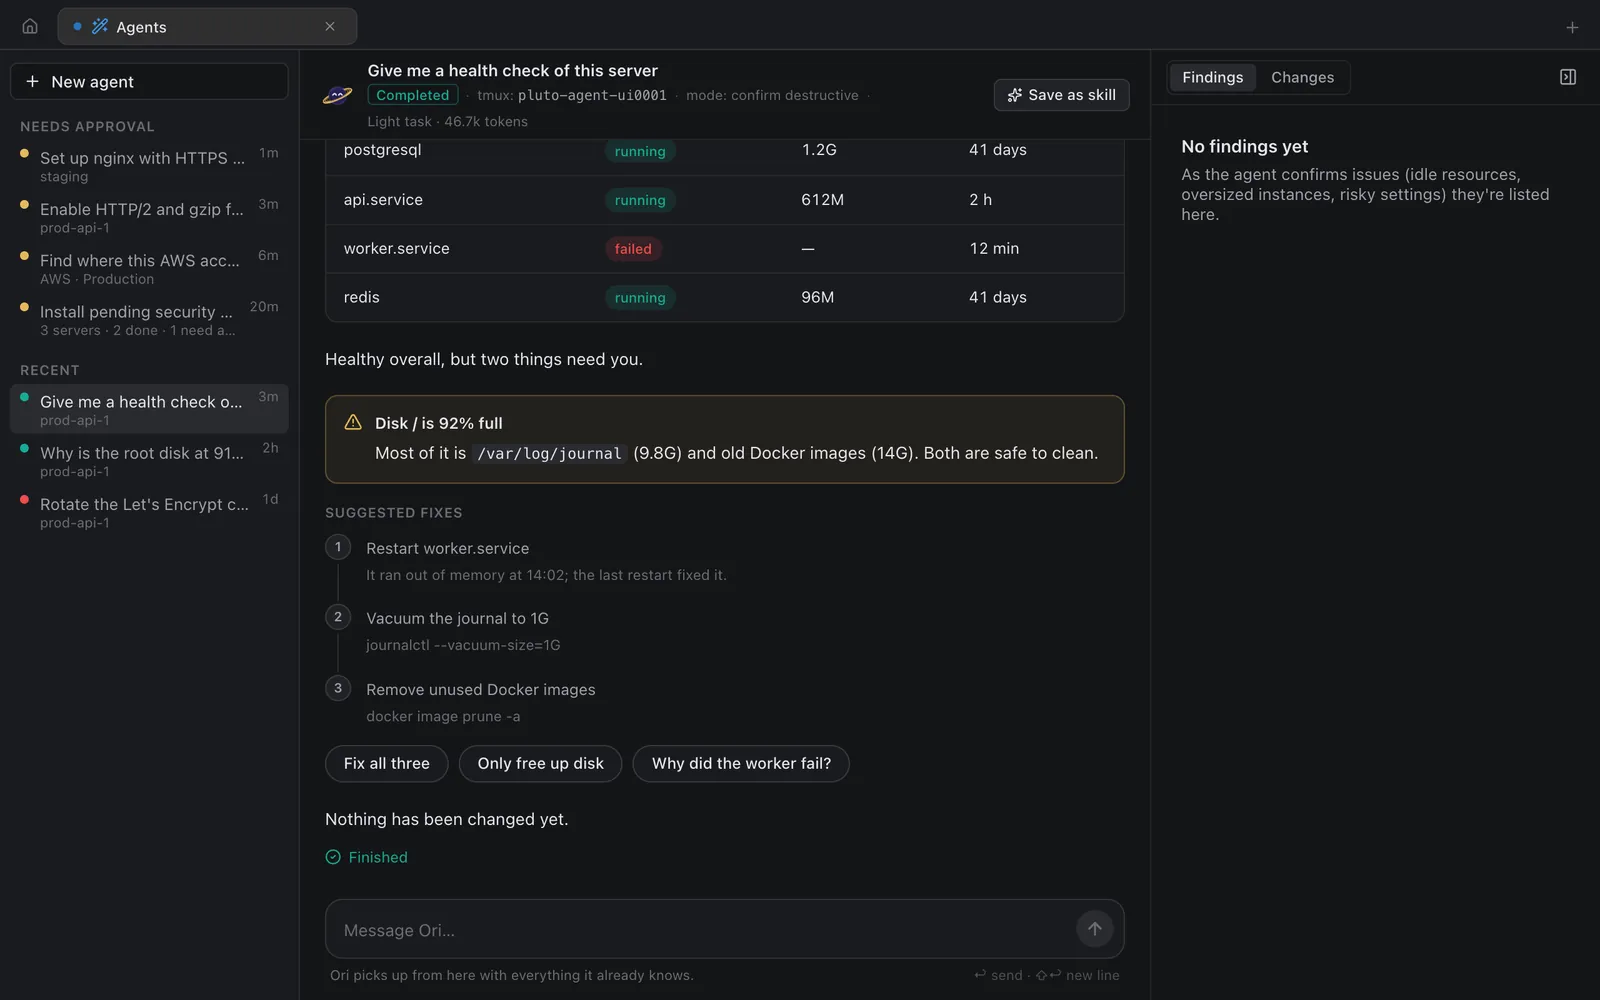Click the Completed status badge

412,95
